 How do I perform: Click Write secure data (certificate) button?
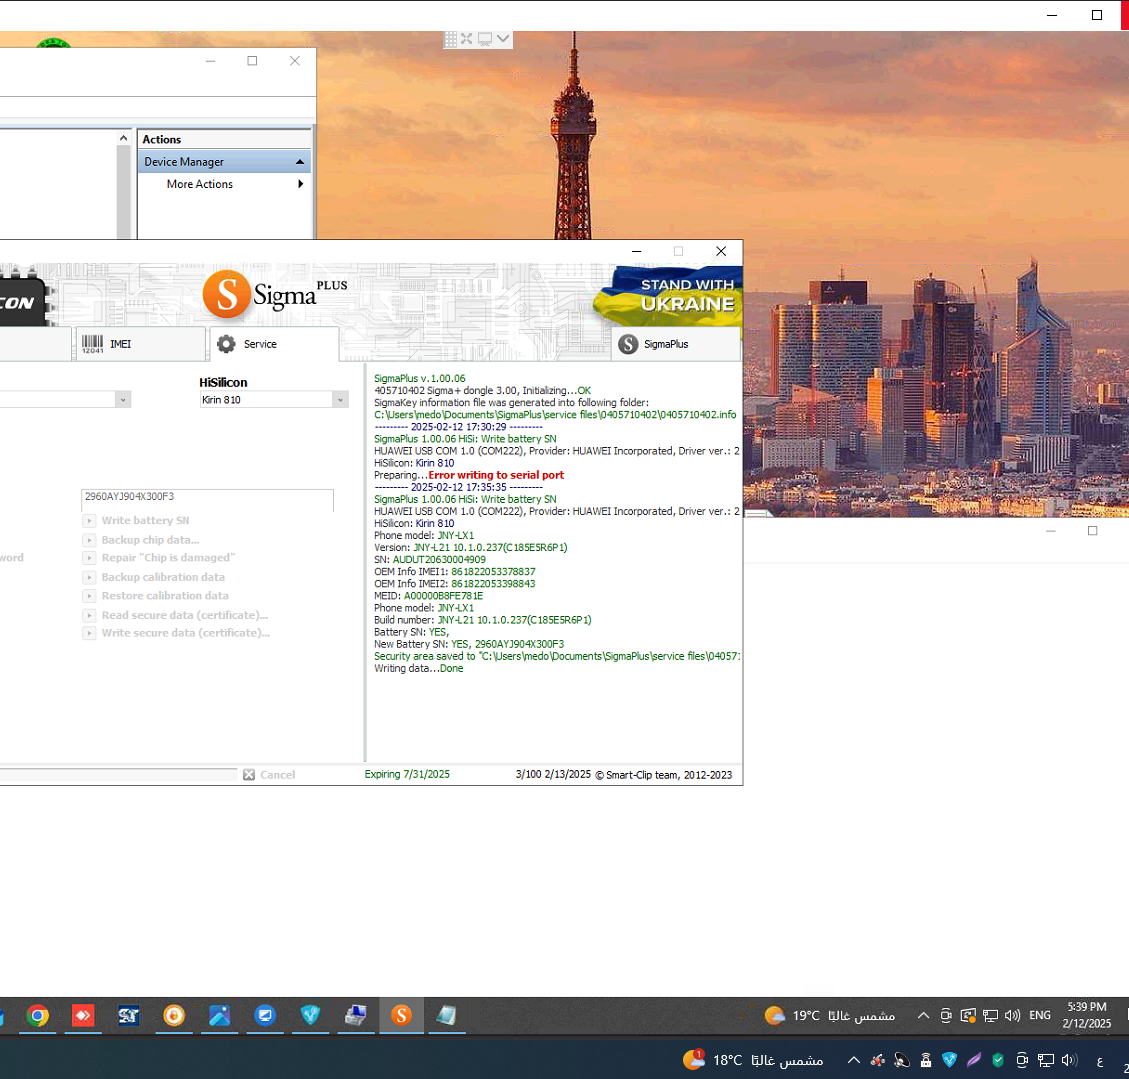tap(176, 633)
